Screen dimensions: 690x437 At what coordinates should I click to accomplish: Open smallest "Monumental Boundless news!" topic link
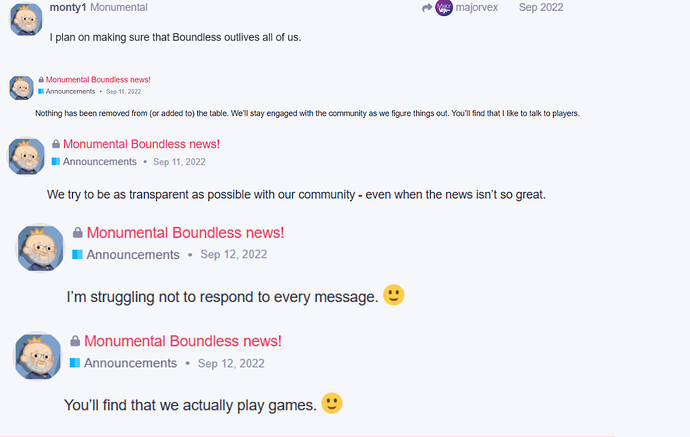(98, 80)
